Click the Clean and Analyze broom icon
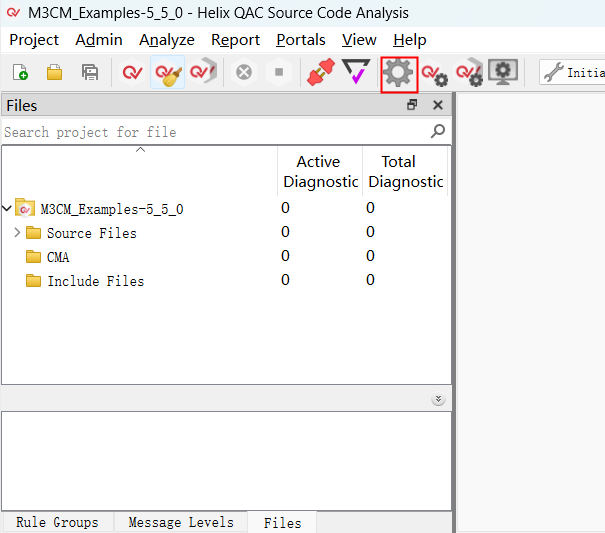Image resolution: width=605 pixels, height=533 pixels. tap(167, 72)
